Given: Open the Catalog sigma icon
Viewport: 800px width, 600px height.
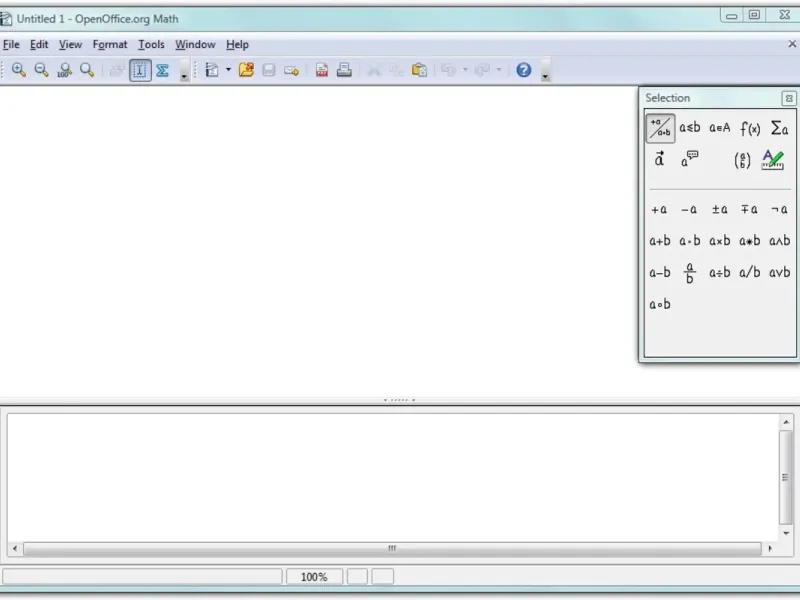Looking at the screenshot, I should pos(162,70).
